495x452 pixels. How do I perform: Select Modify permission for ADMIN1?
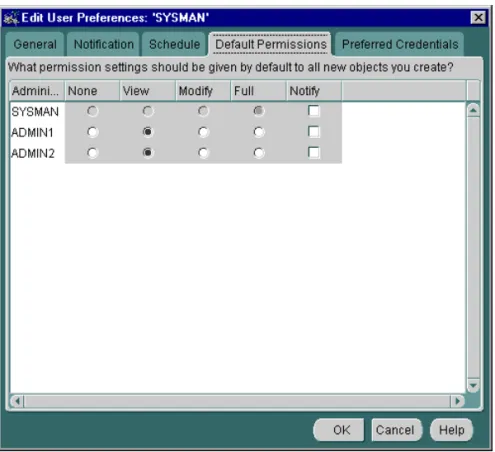(203, 132)
